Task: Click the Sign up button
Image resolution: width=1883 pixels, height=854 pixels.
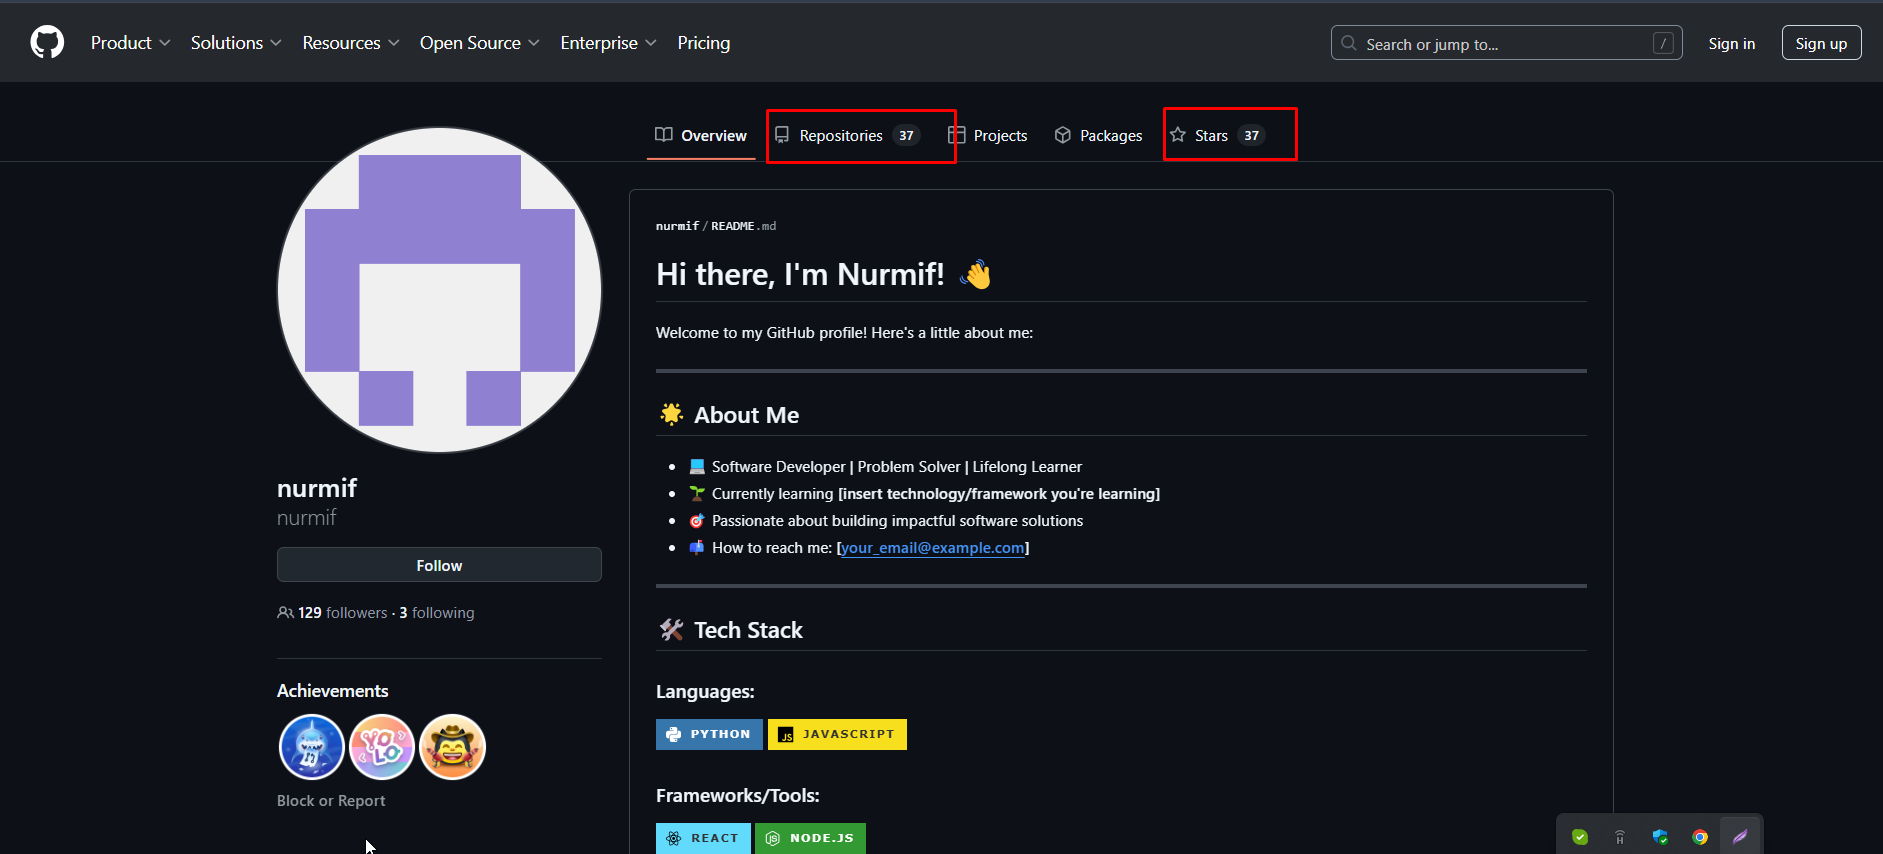Action: (x=1821, y=43)
